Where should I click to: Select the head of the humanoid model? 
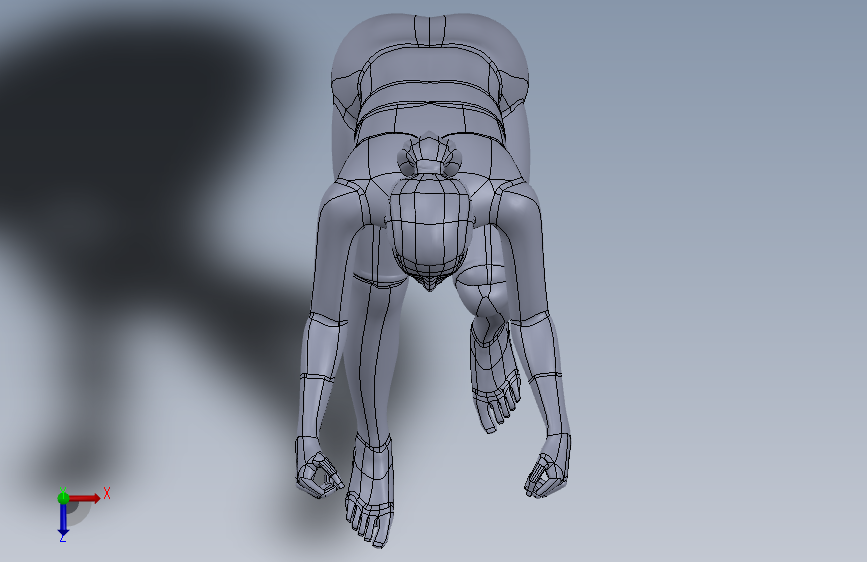430,232
